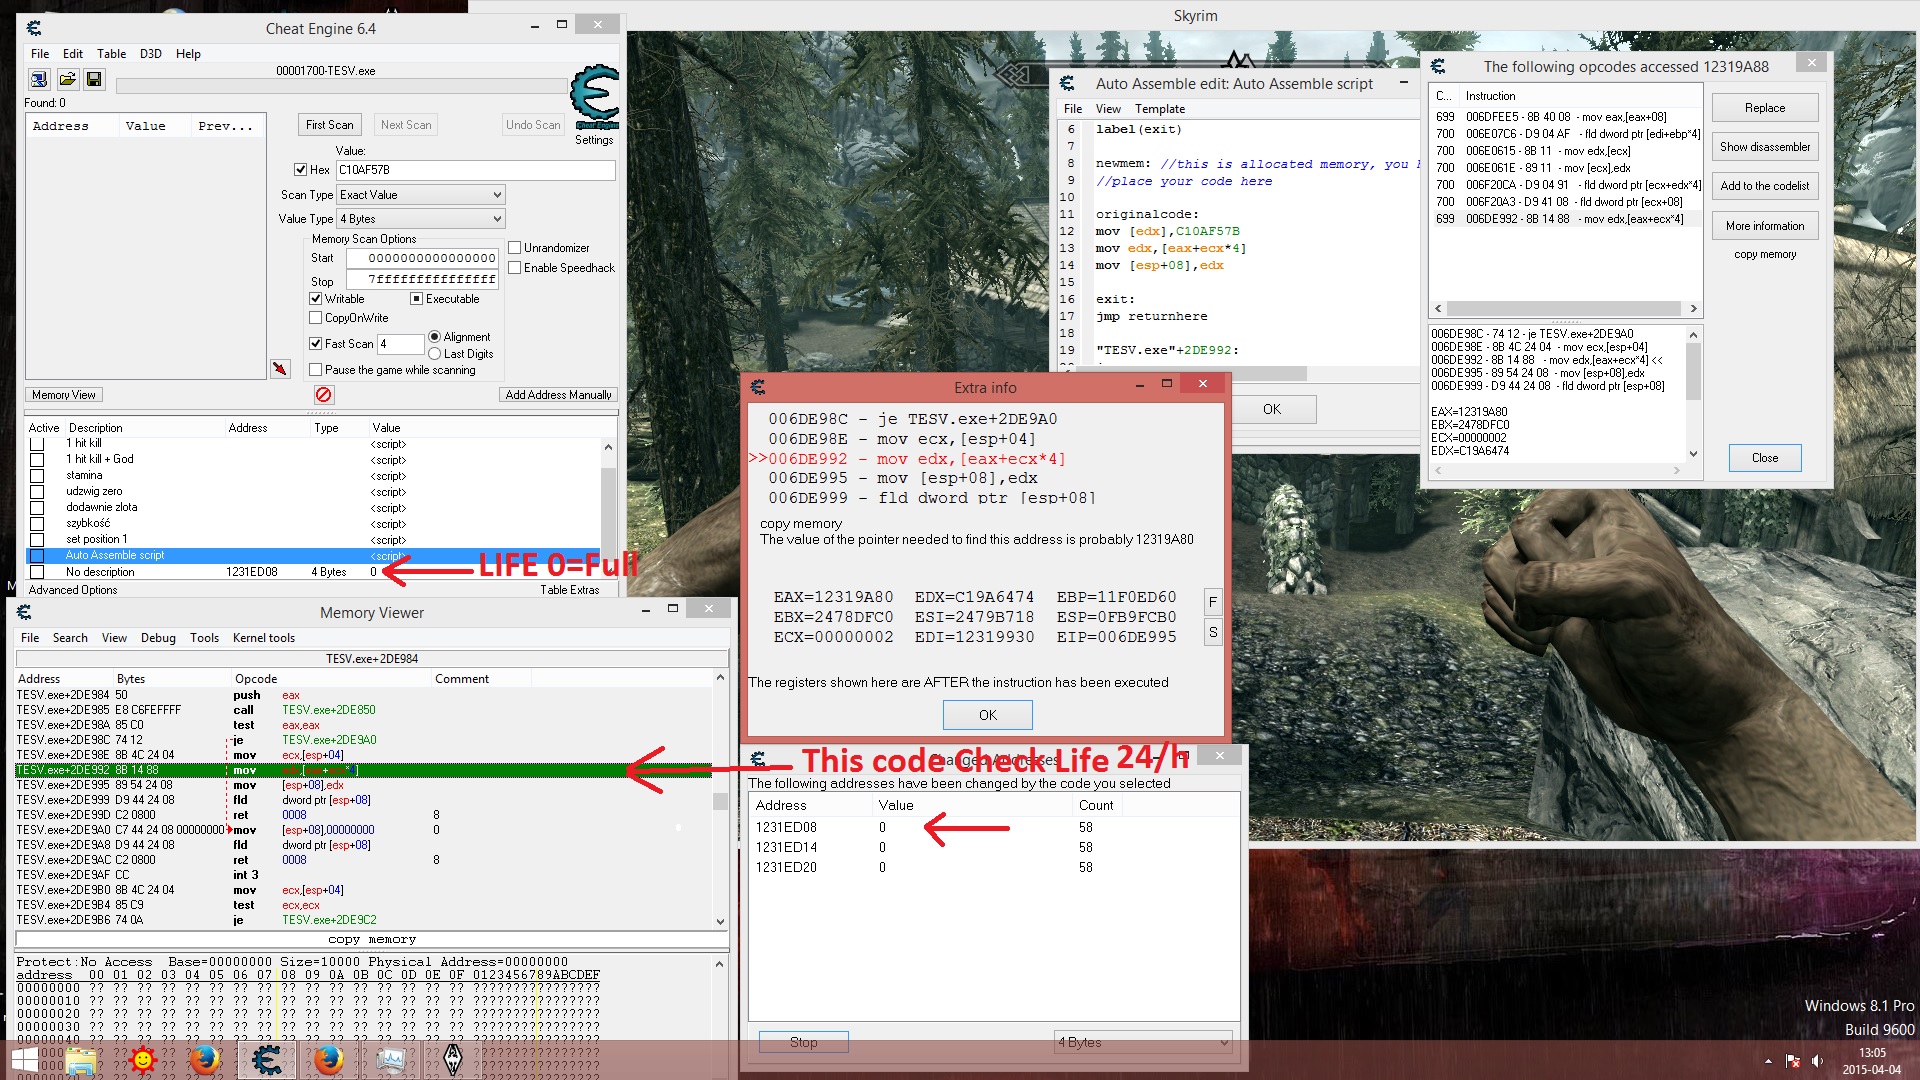
Task: Click the load table folder icon
Action: [x=67, y=79]
